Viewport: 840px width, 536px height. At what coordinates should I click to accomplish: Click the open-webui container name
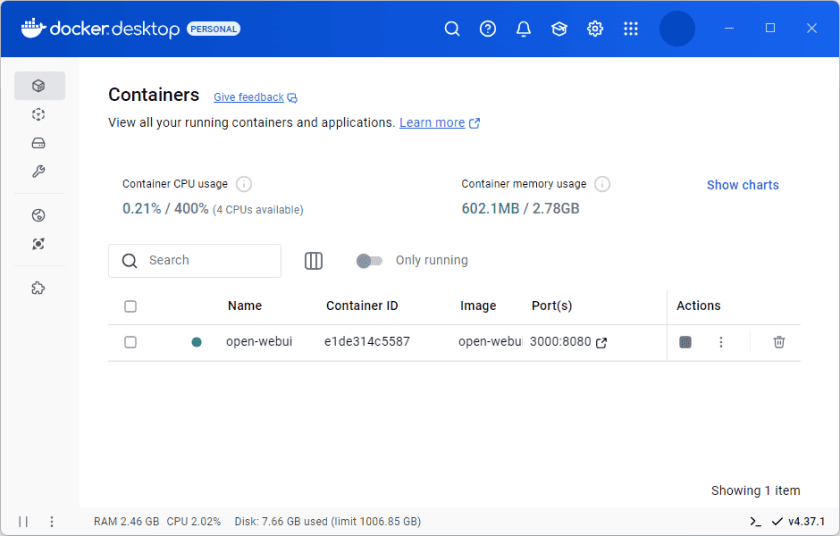pos(259,342)
